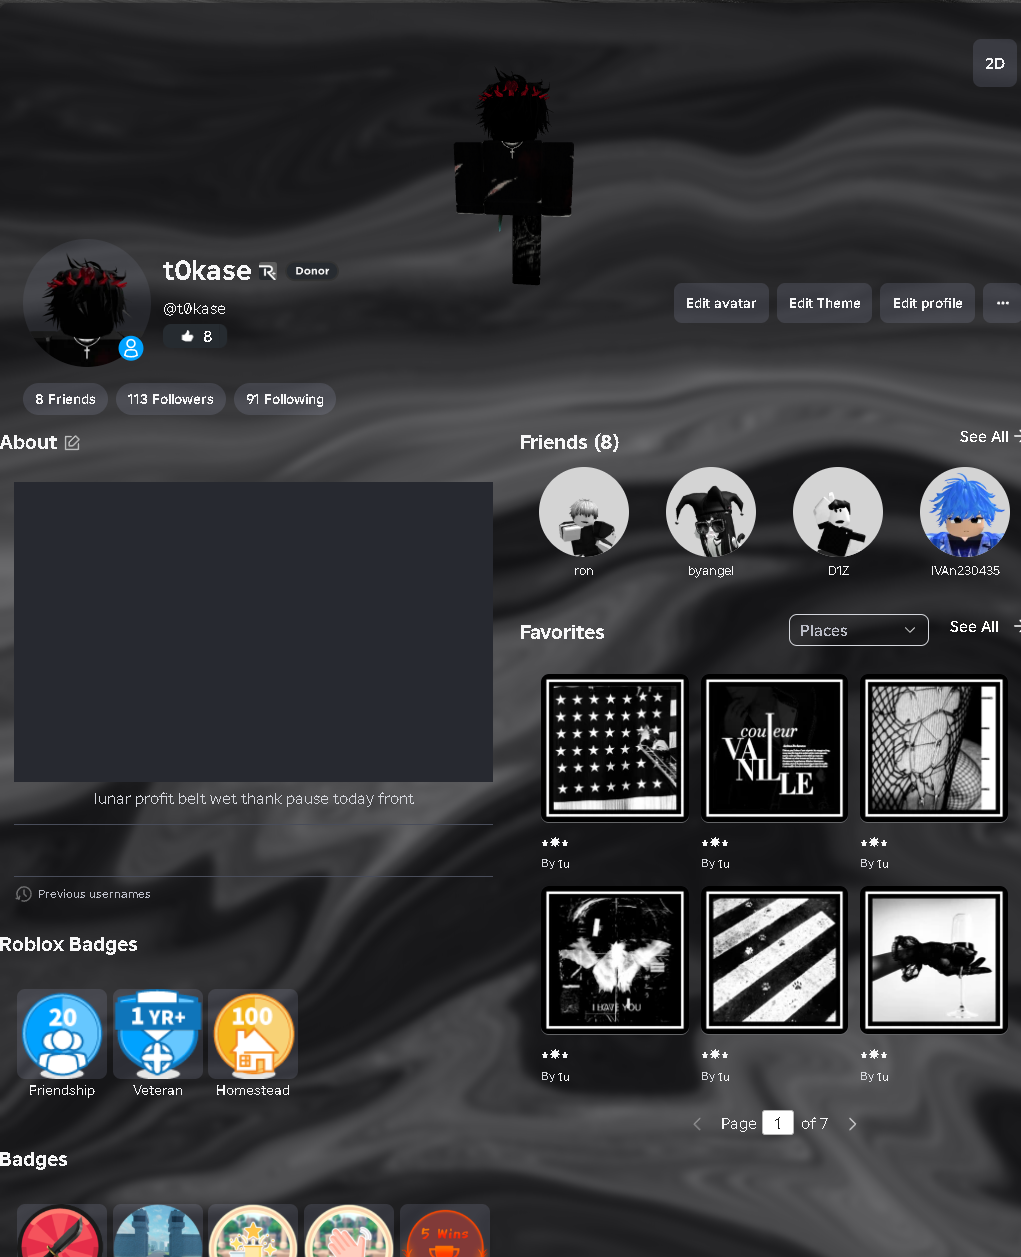The height and width of the screenshot is (1257, 1021).
Task: Click the pencil edit icon beside About
Action: tap(72, 443)
